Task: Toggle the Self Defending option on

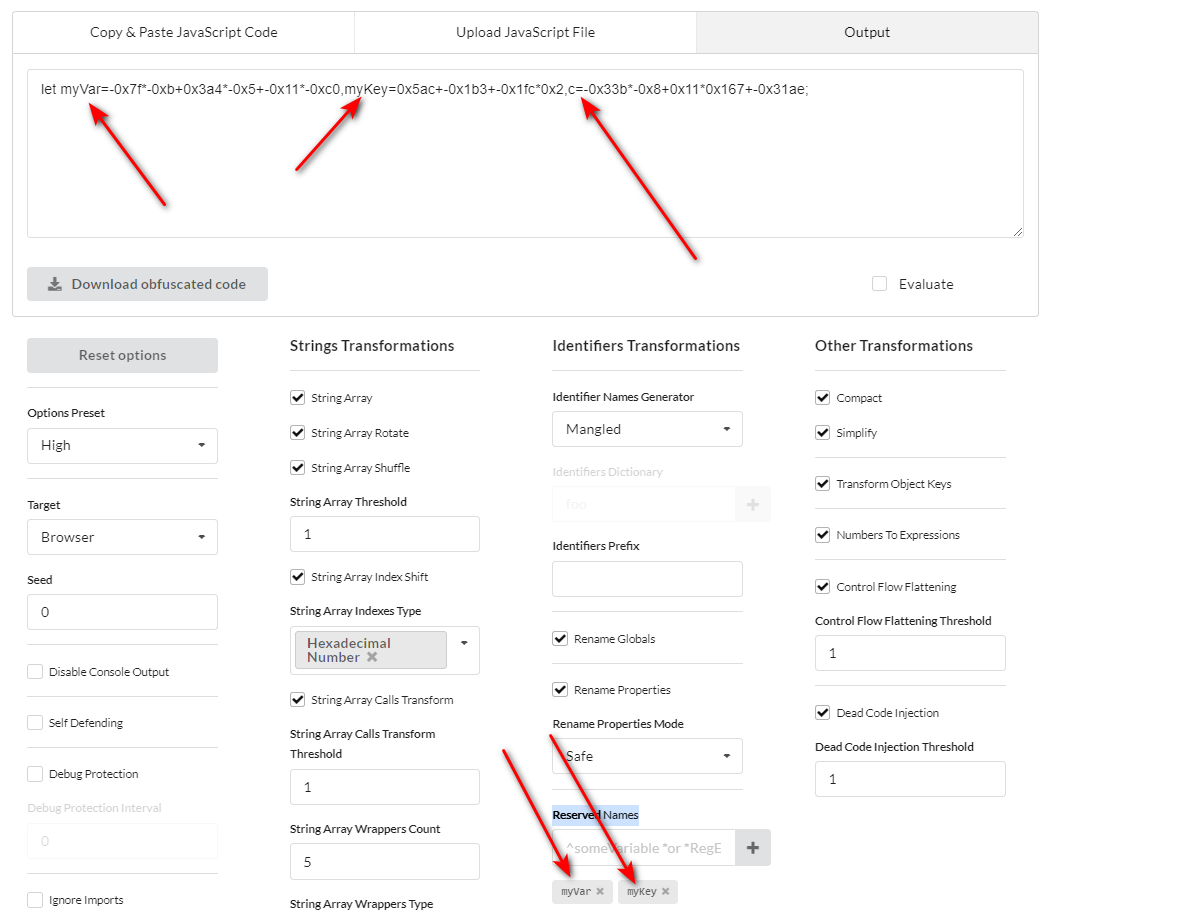Action: point(36,722)
